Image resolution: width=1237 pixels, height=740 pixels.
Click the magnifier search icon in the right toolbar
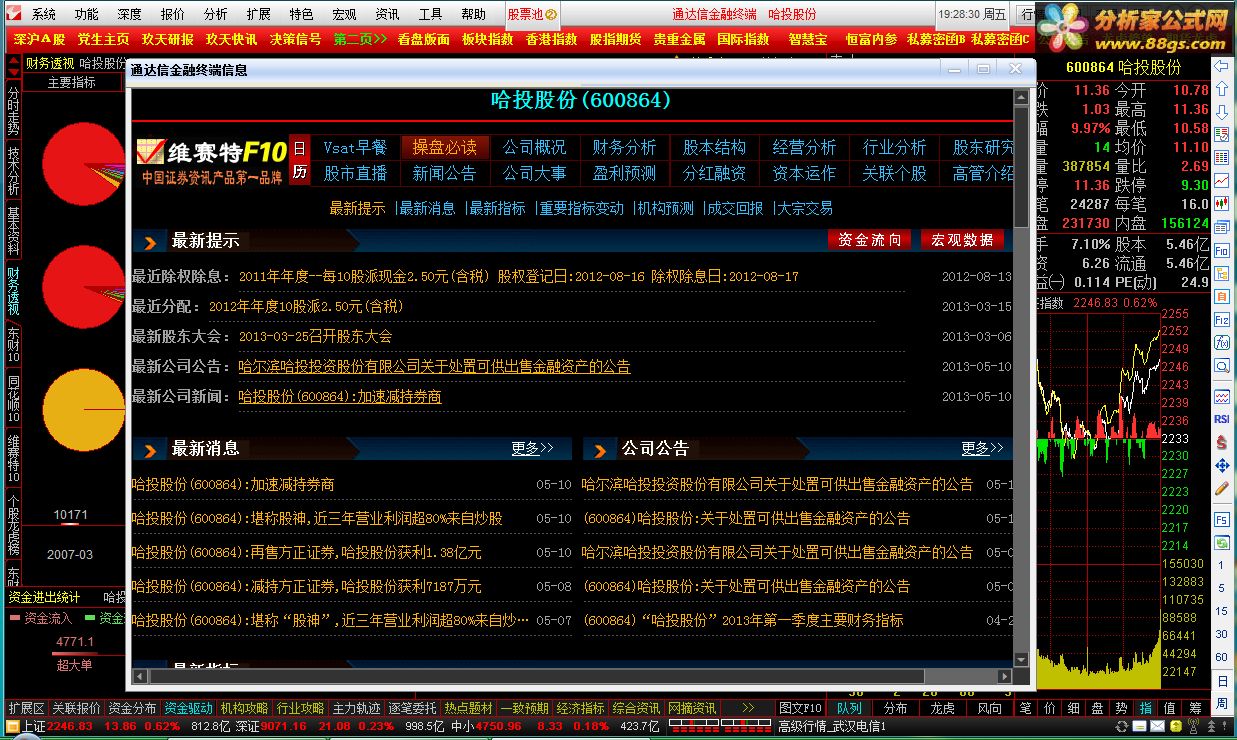(x=1221, y=365)
